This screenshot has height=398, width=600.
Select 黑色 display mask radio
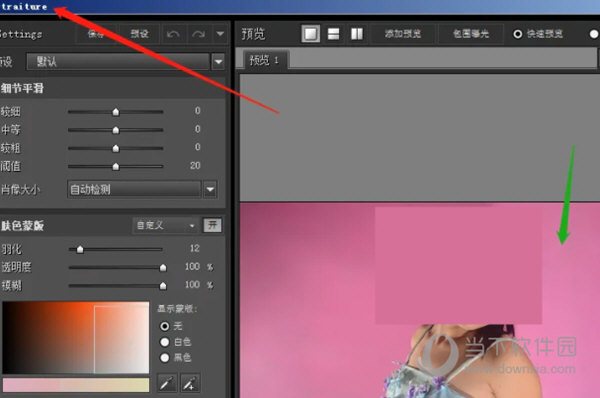point(165,357)
